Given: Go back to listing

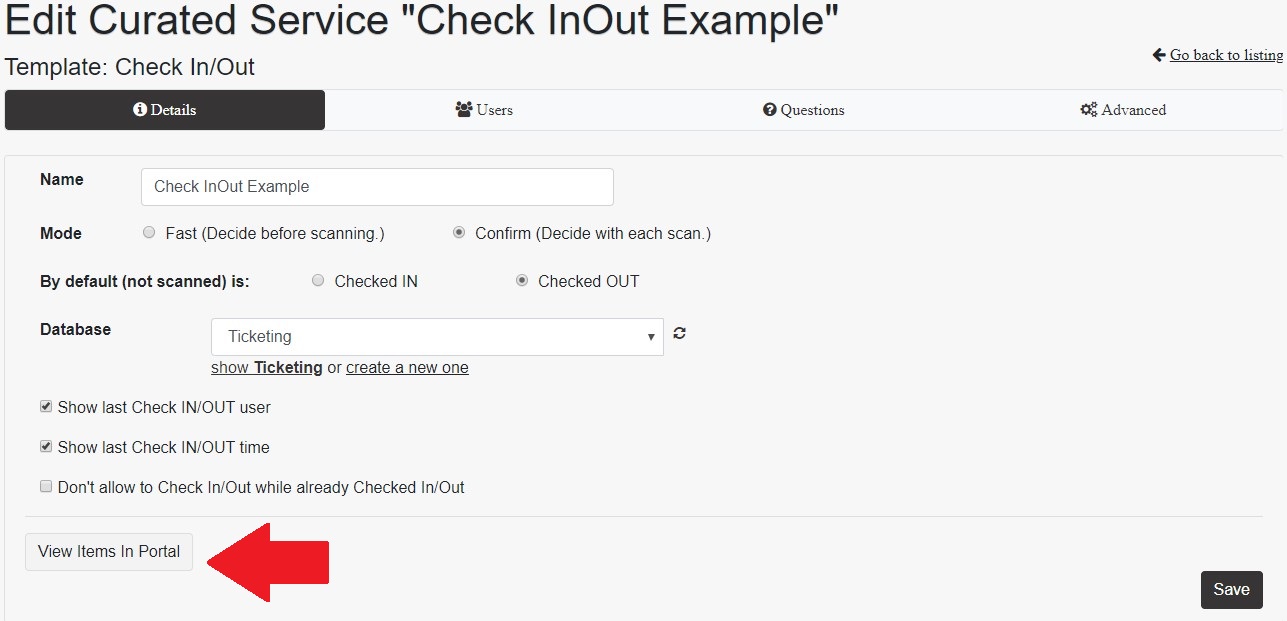Looking at the screenshot, I should (x=1226, y=55).
